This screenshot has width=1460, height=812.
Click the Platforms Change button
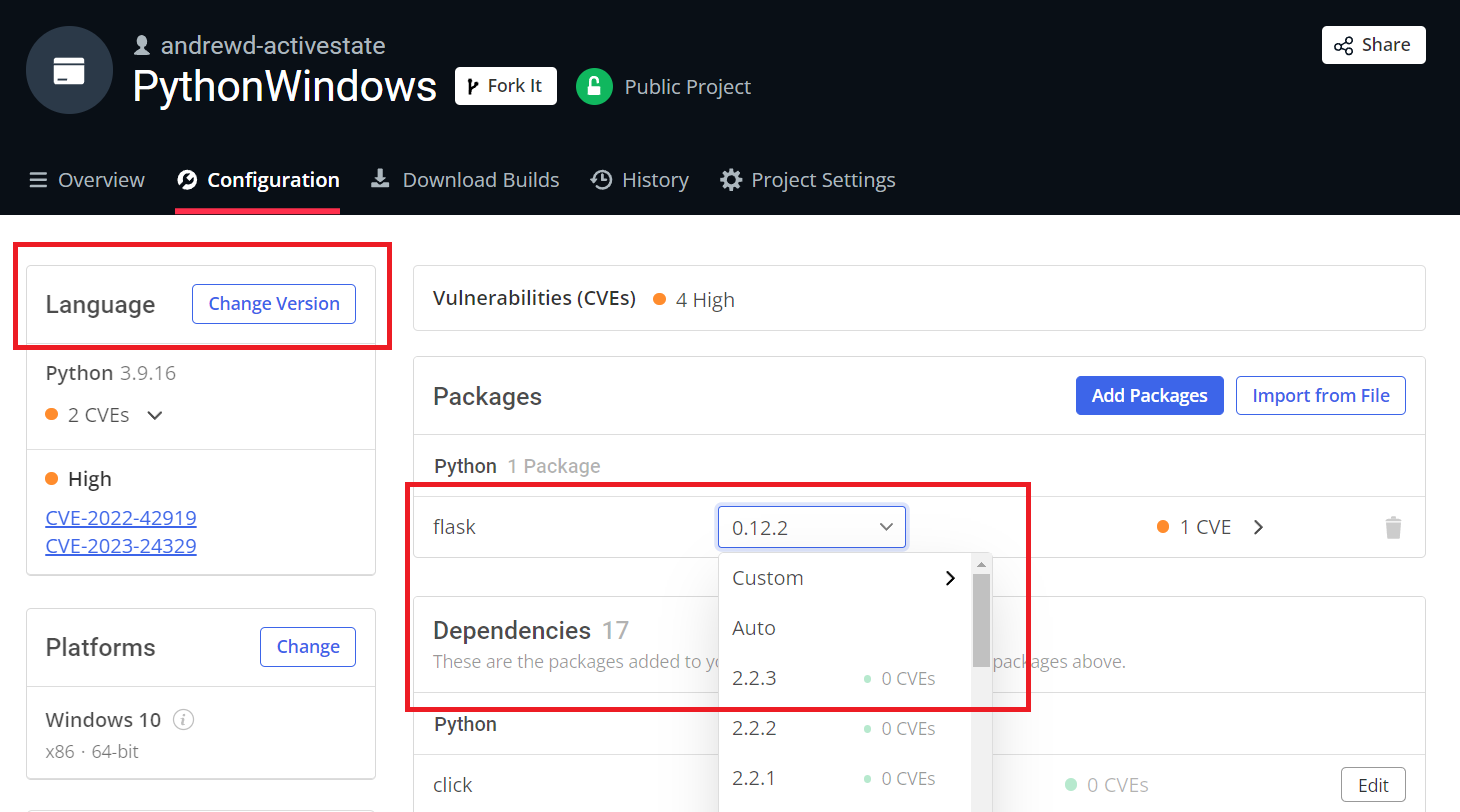(x=308, y=647)
